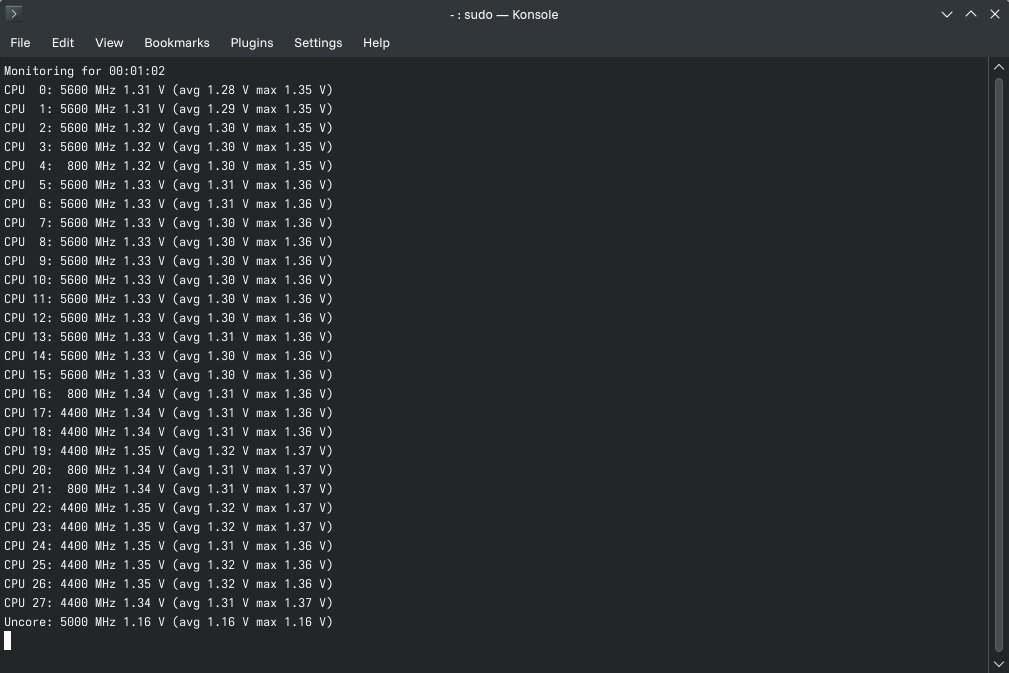Open the File menu

20,42
